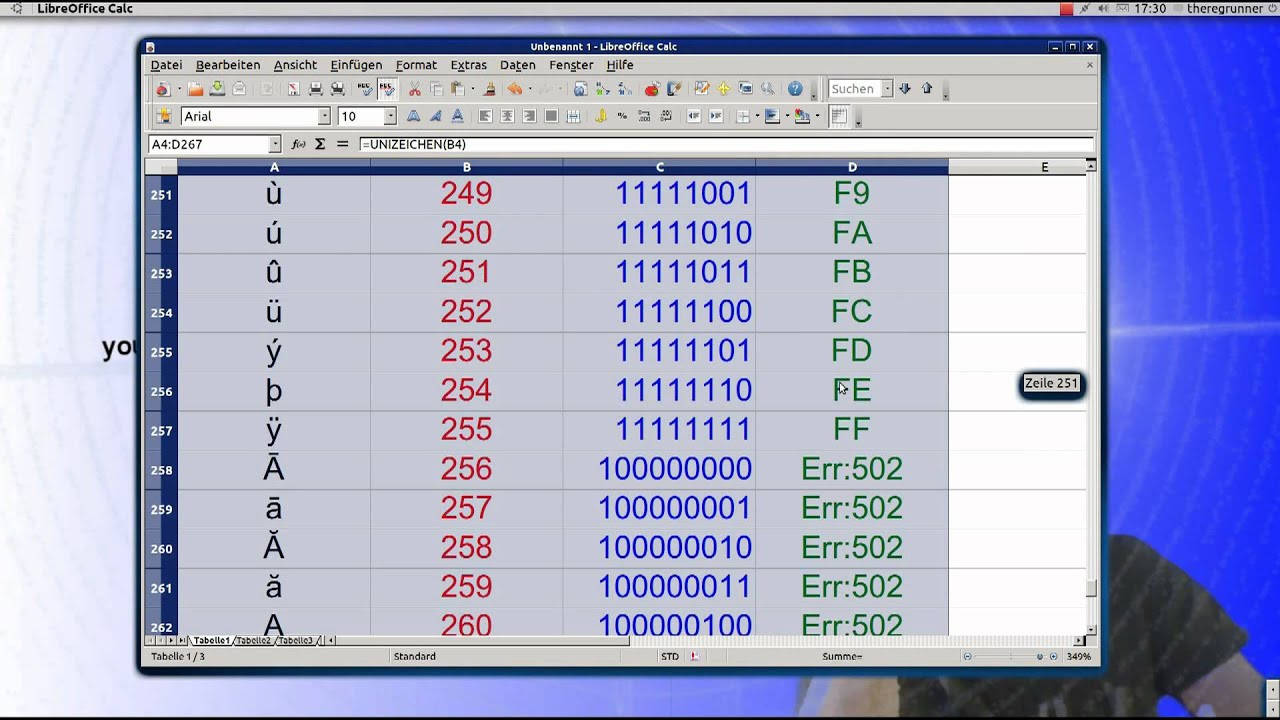Save document with green arrow icon

pos(217,89)
